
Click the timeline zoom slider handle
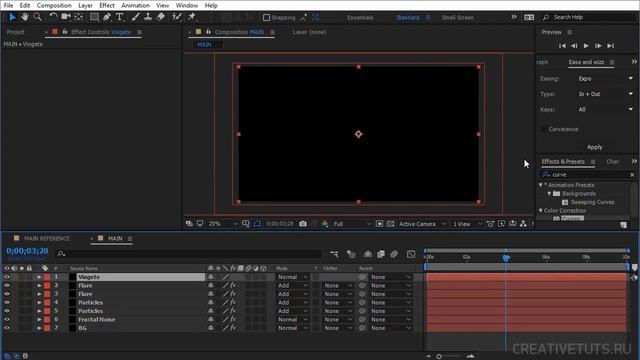click(439, 356)
